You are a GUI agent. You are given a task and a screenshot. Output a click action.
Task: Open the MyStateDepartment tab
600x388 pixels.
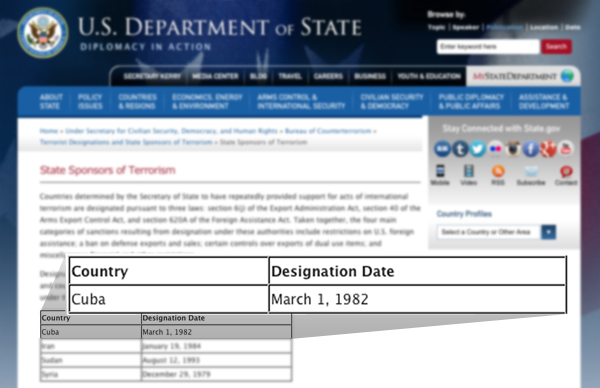pyautogui.click(x=523, y=76)
